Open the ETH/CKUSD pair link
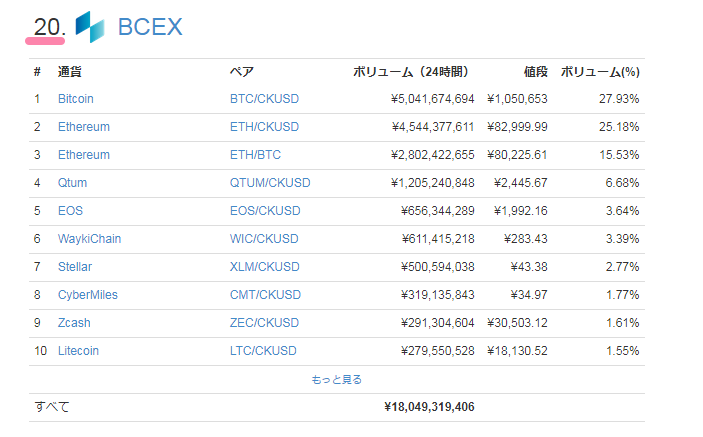Image resolution: width=703 pixels, height=437 pixels. [x=264, y=127]
